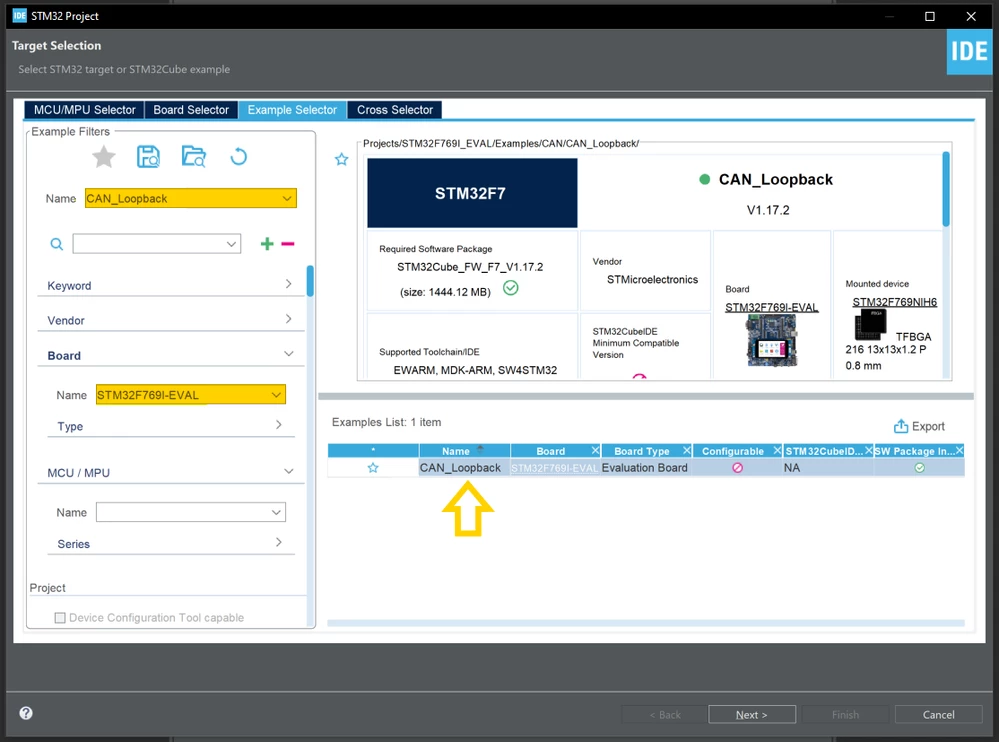Click the Export button

point(919,427)
